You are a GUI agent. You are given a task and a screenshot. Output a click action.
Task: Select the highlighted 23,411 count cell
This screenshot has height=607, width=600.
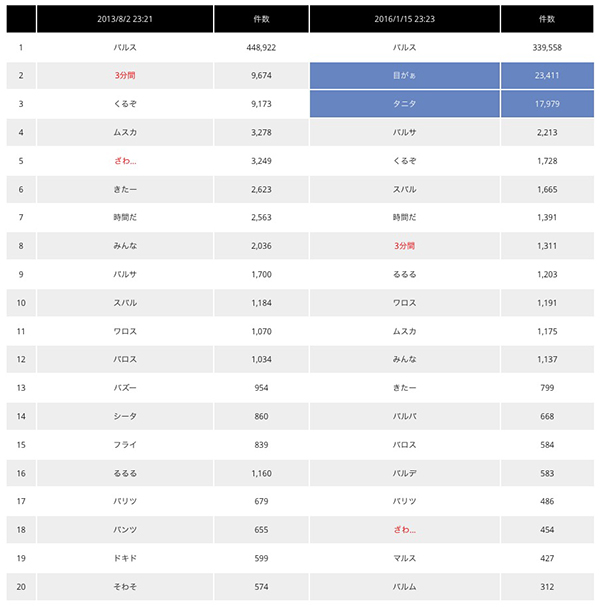pyautogui.click(x=547, y=75)
